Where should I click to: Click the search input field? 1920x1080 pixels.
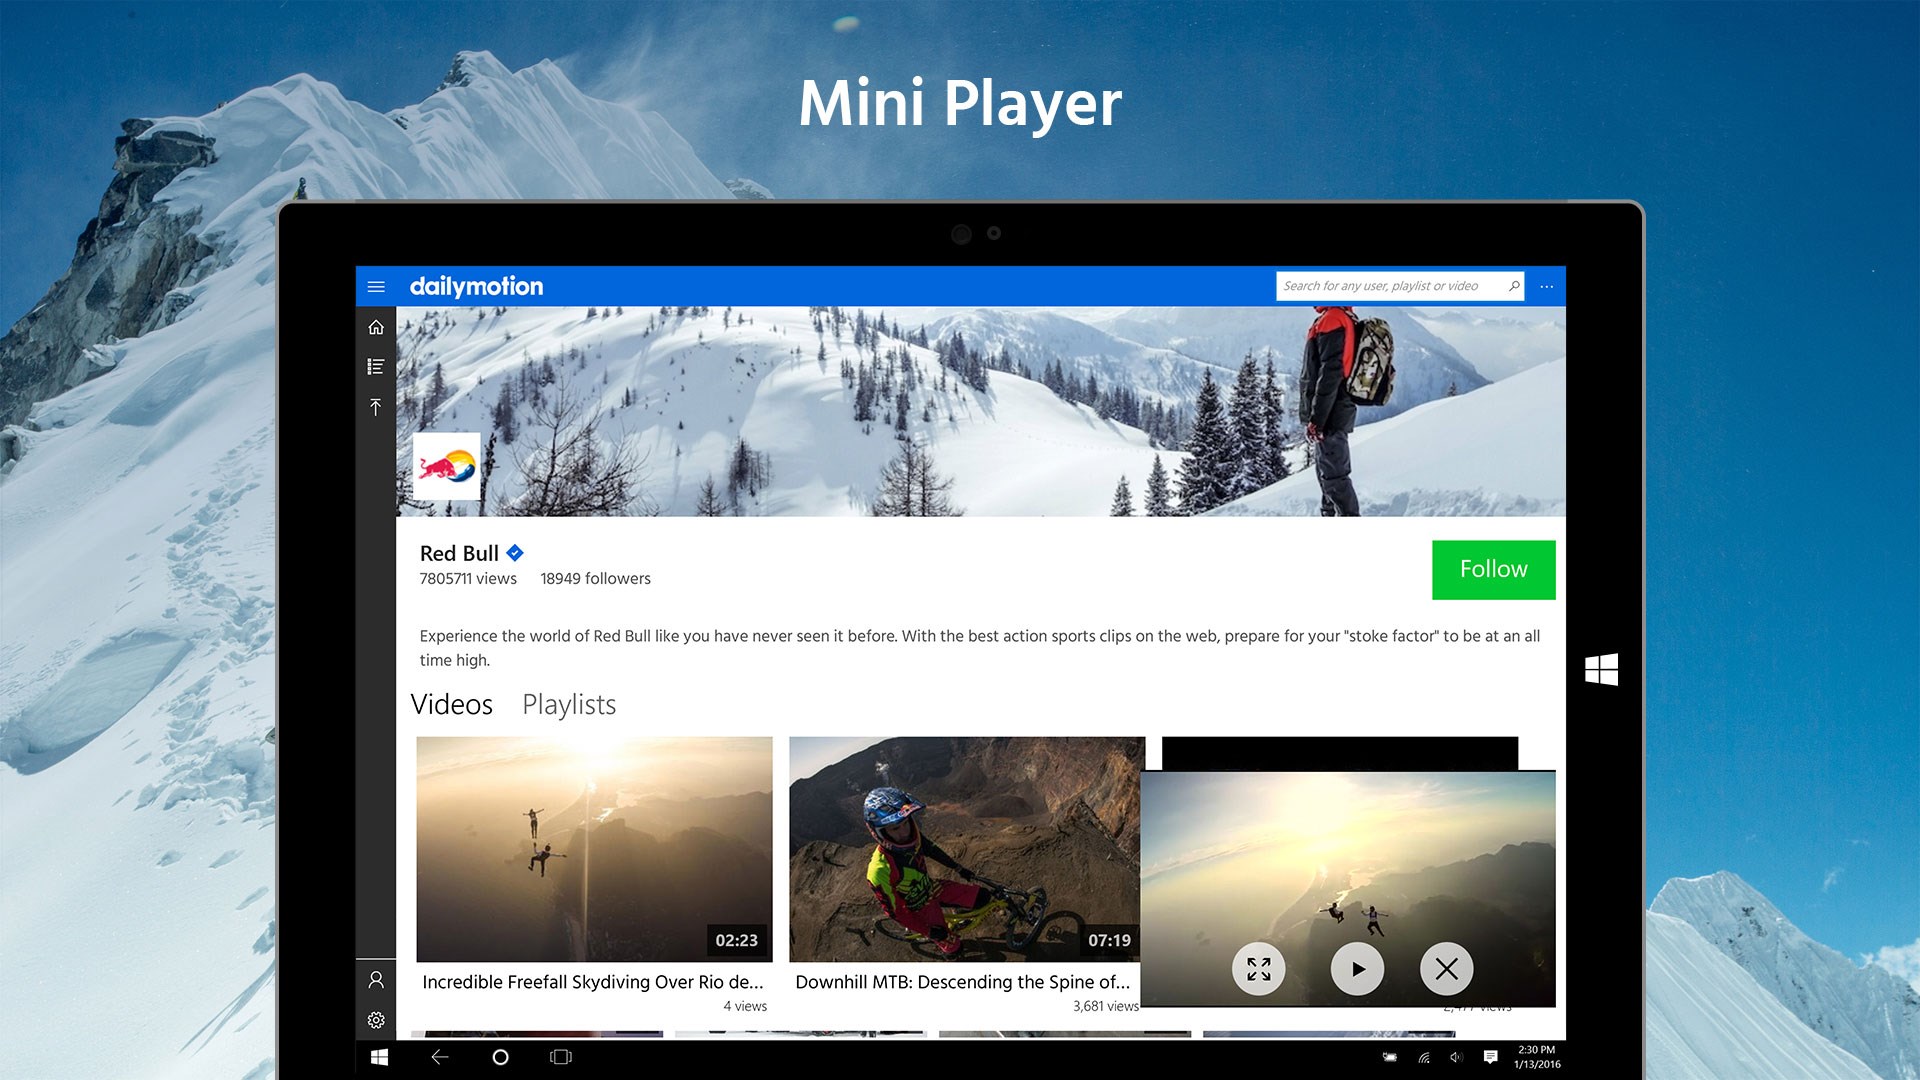pyautogui.click(x=1390, y=286)
